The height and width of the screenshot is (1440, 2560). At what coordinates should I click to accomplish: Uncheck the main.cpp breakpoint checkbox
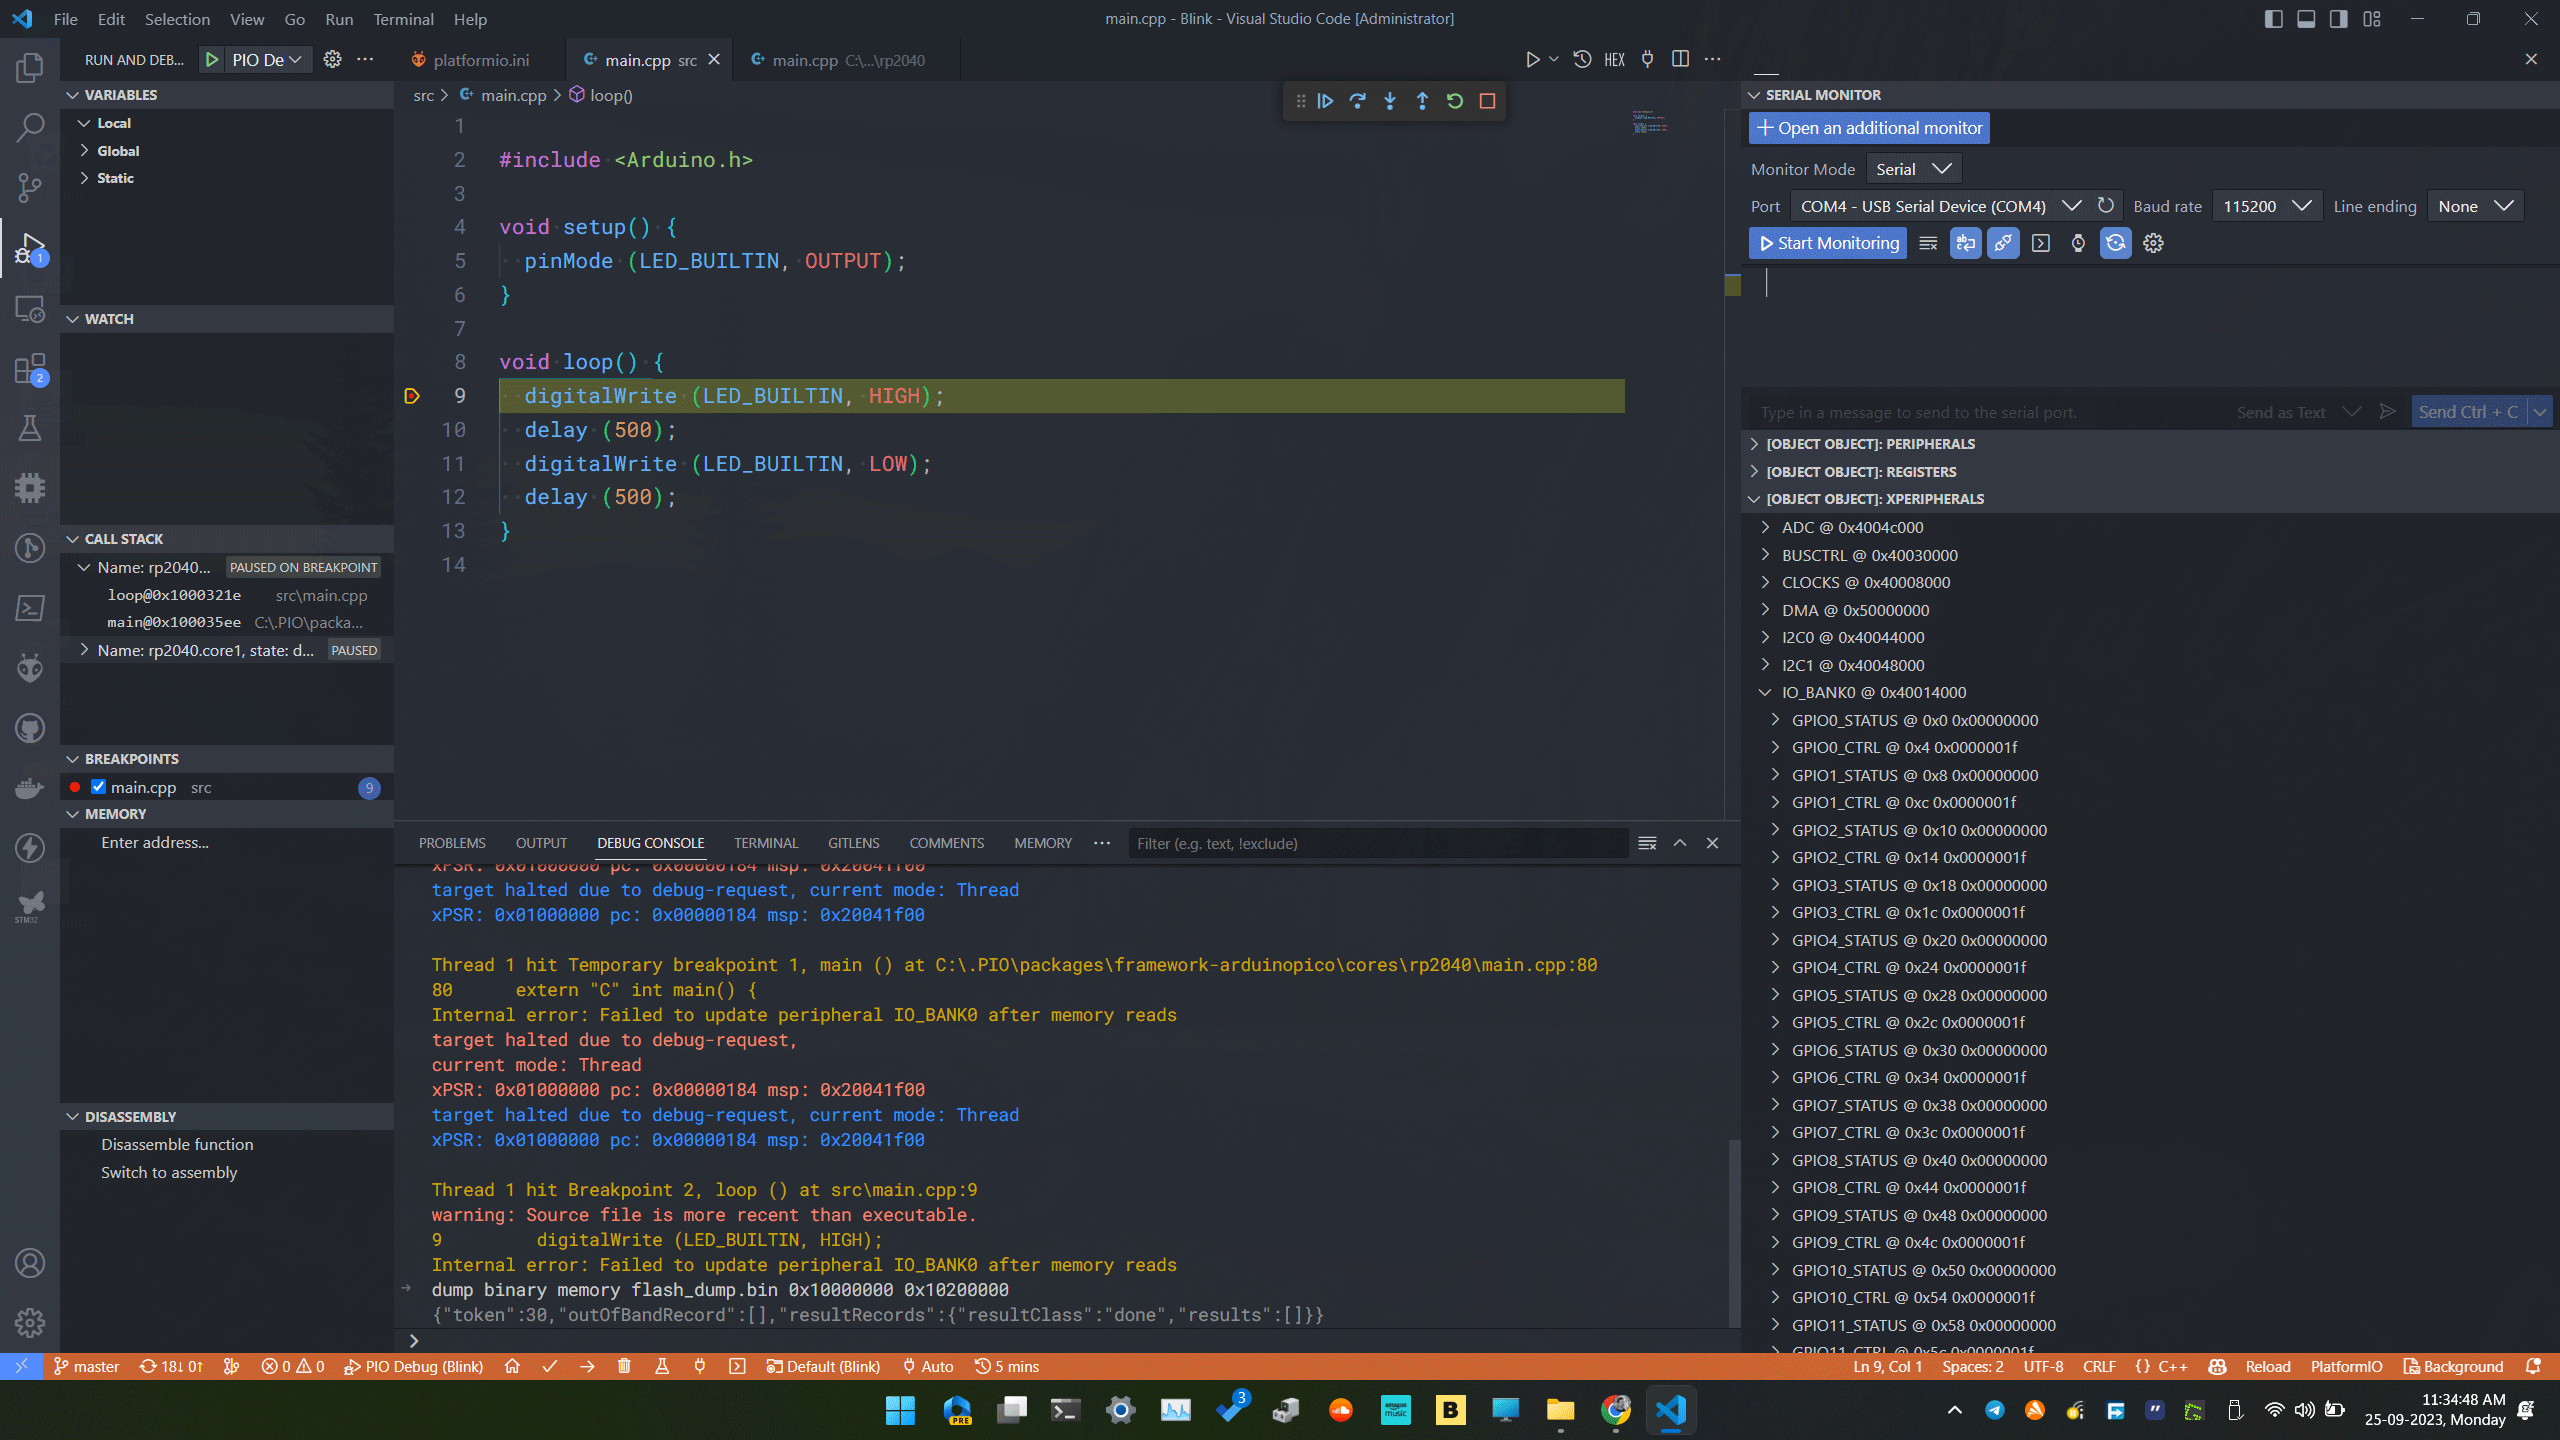click(98, 787)
